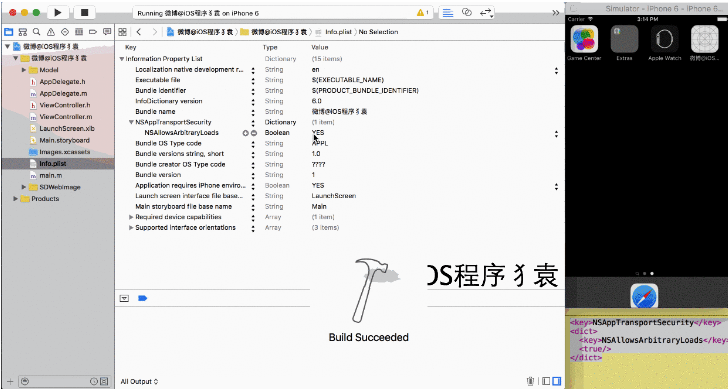Launch Safari in the Simulator dock
The width and height of the screenshot is (728, 389).
(644, 296)
